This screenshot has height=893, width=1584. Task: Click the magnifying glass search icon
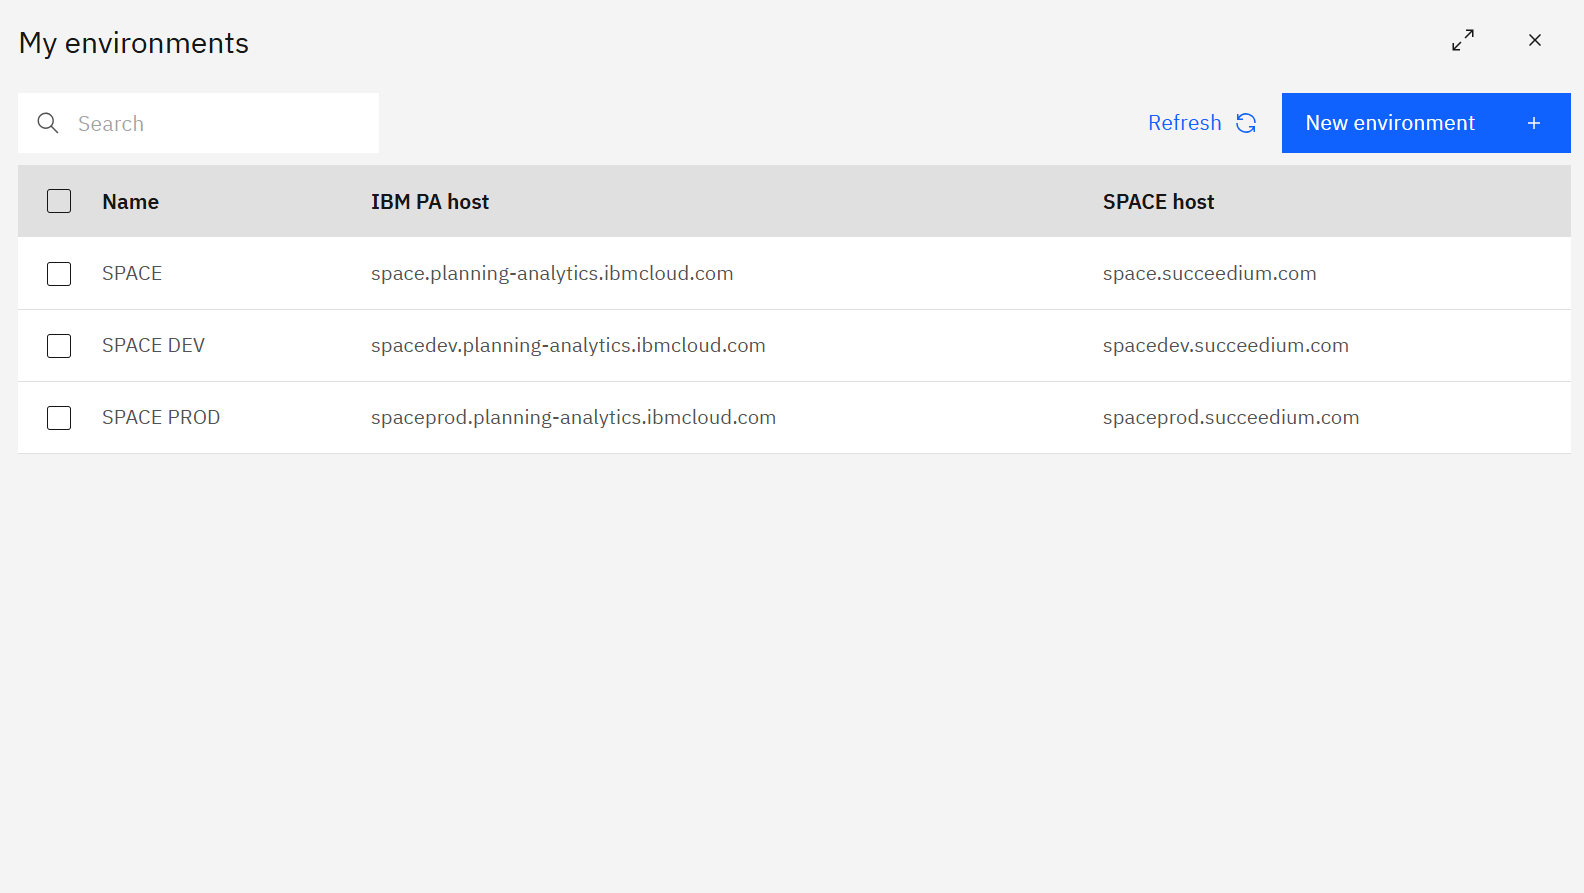(48, 123)
